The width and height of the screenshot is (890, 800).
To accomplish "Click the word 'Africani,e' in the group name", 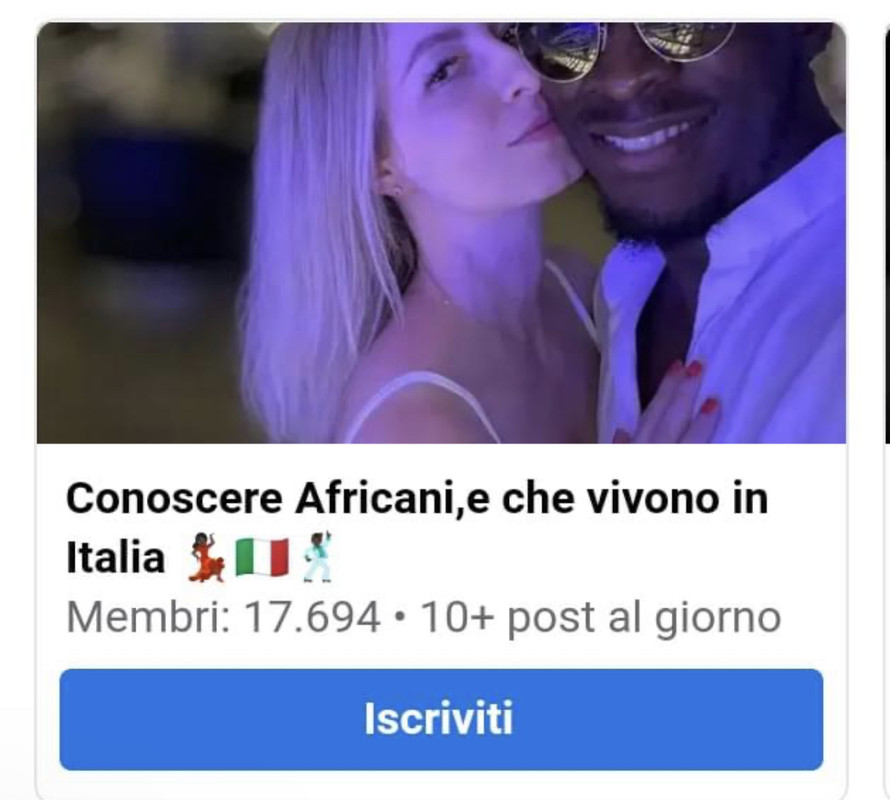I will point(393,499).
